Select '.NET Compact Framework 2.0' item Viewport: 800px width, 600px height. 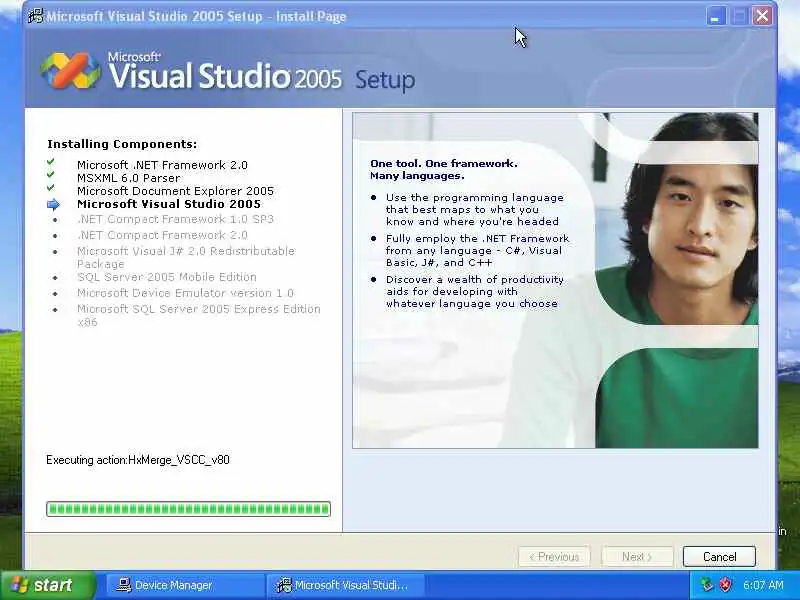tap(162, 235)
